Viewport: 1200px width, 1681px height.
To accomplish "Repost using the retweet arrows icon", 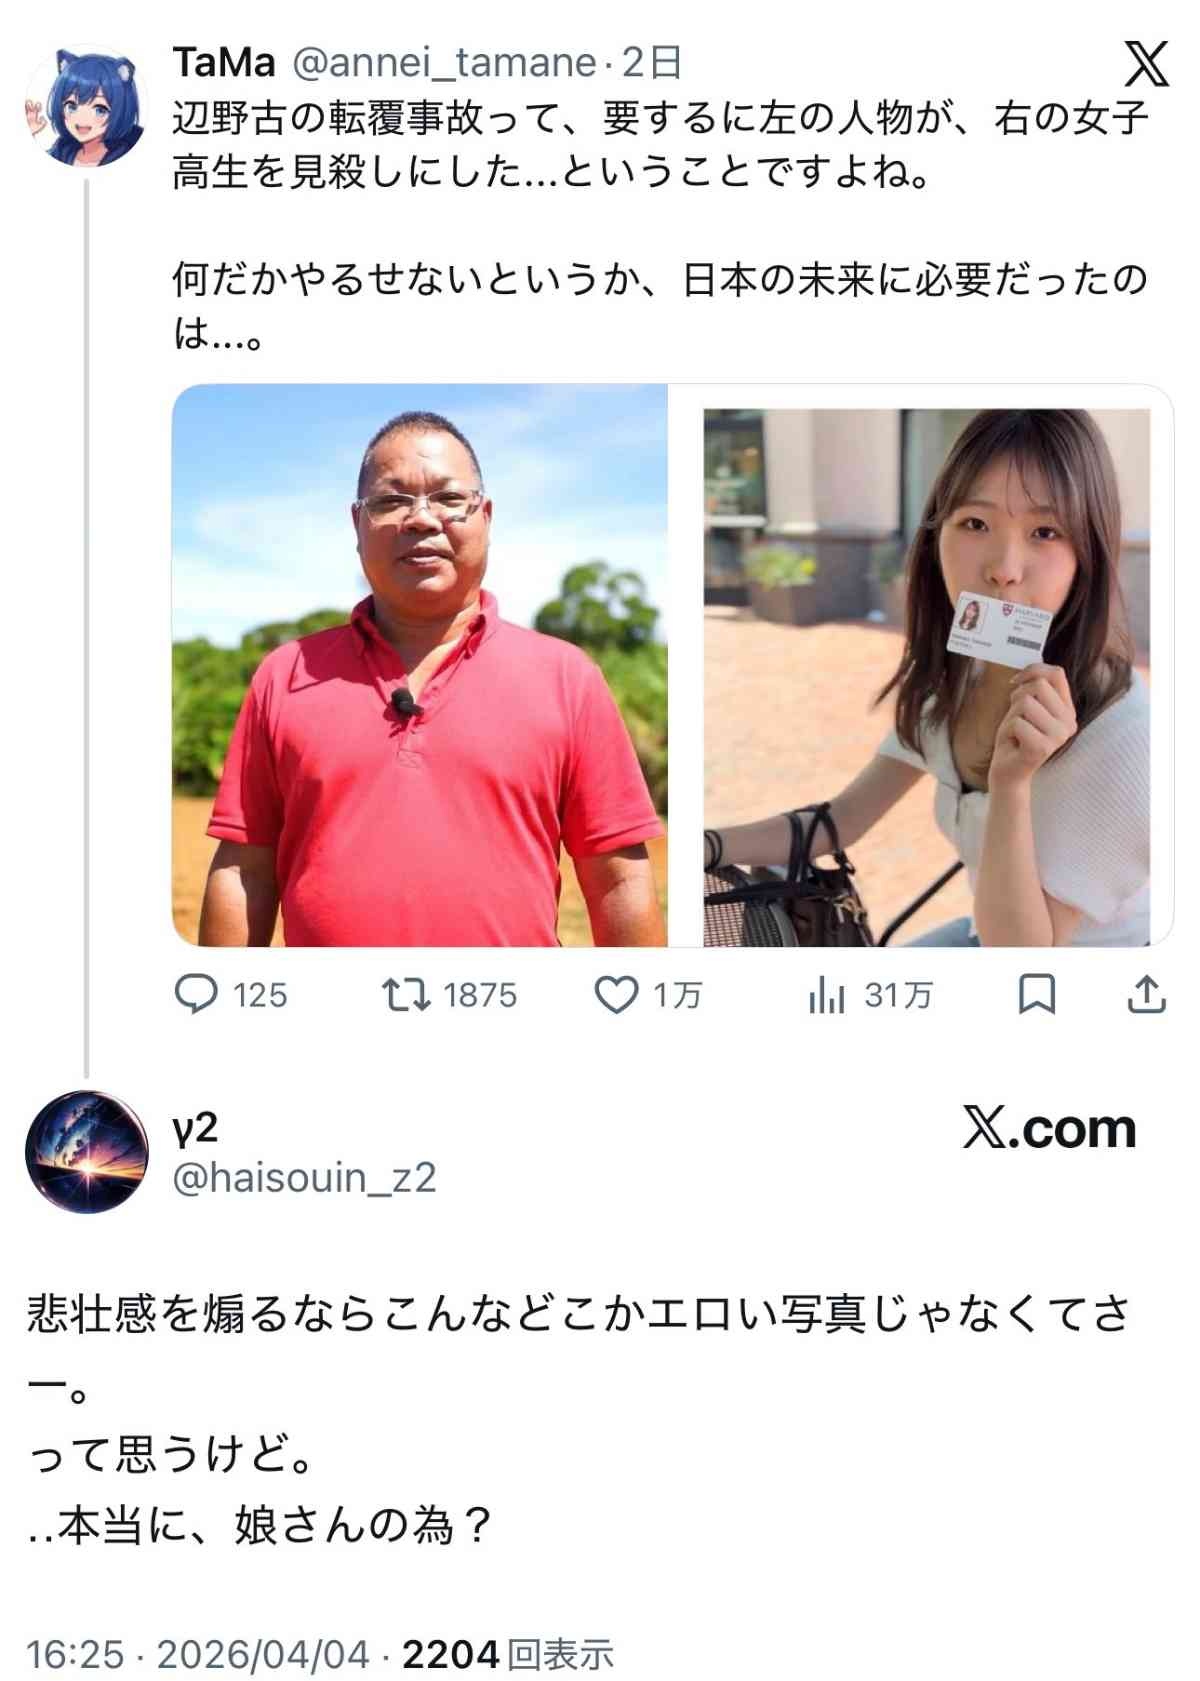I will coord(406,995).
